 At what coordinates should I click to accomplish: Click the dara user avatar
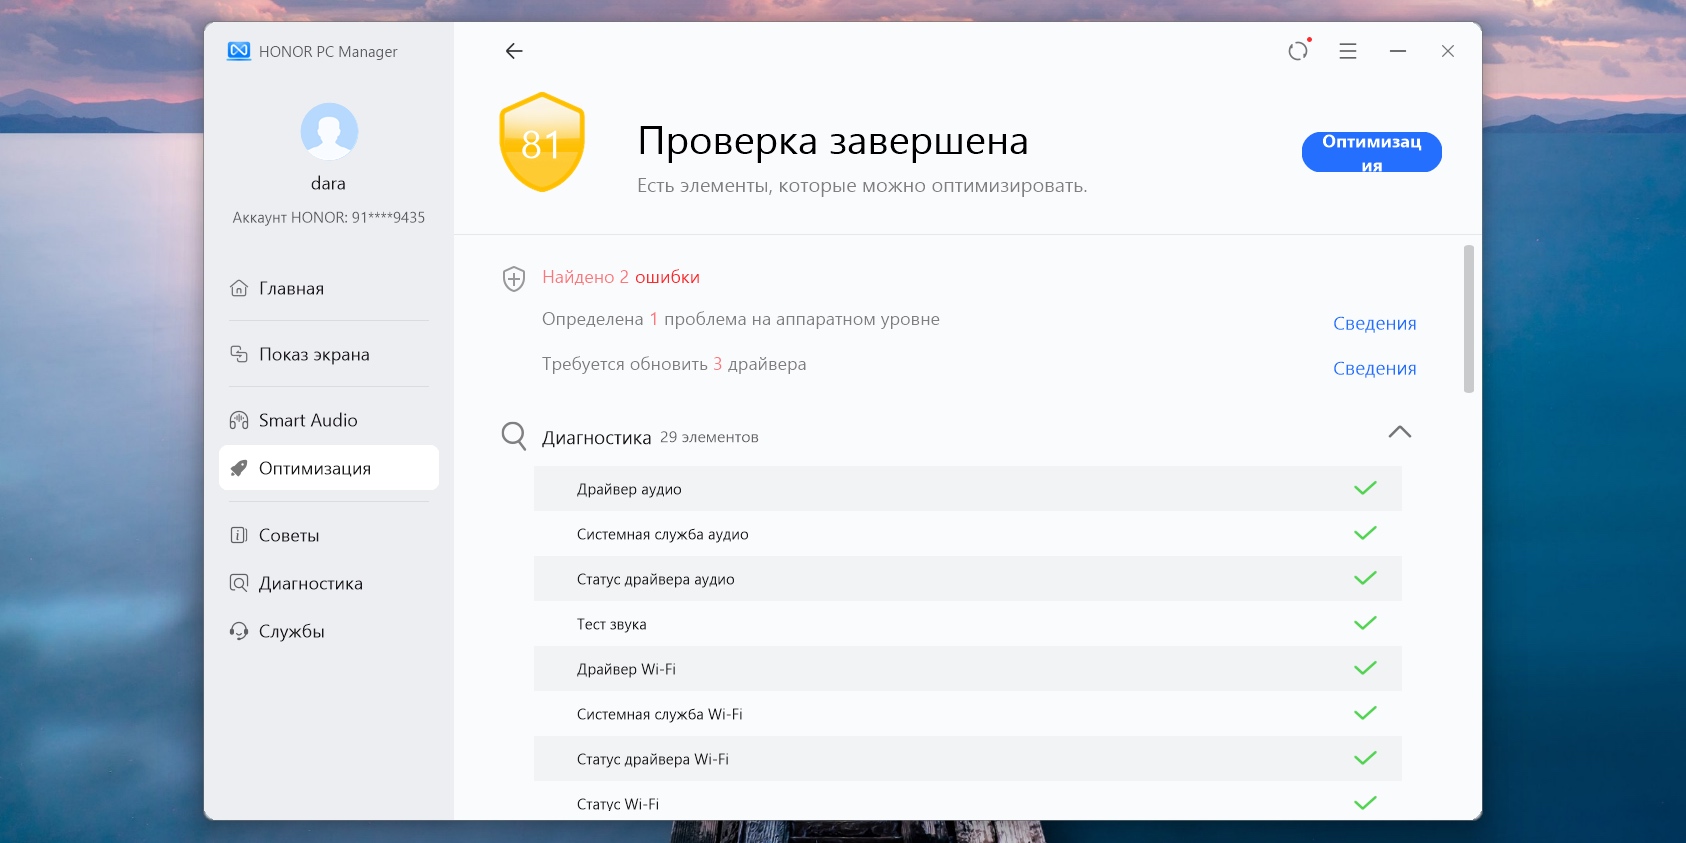click(x=329, y=131)
